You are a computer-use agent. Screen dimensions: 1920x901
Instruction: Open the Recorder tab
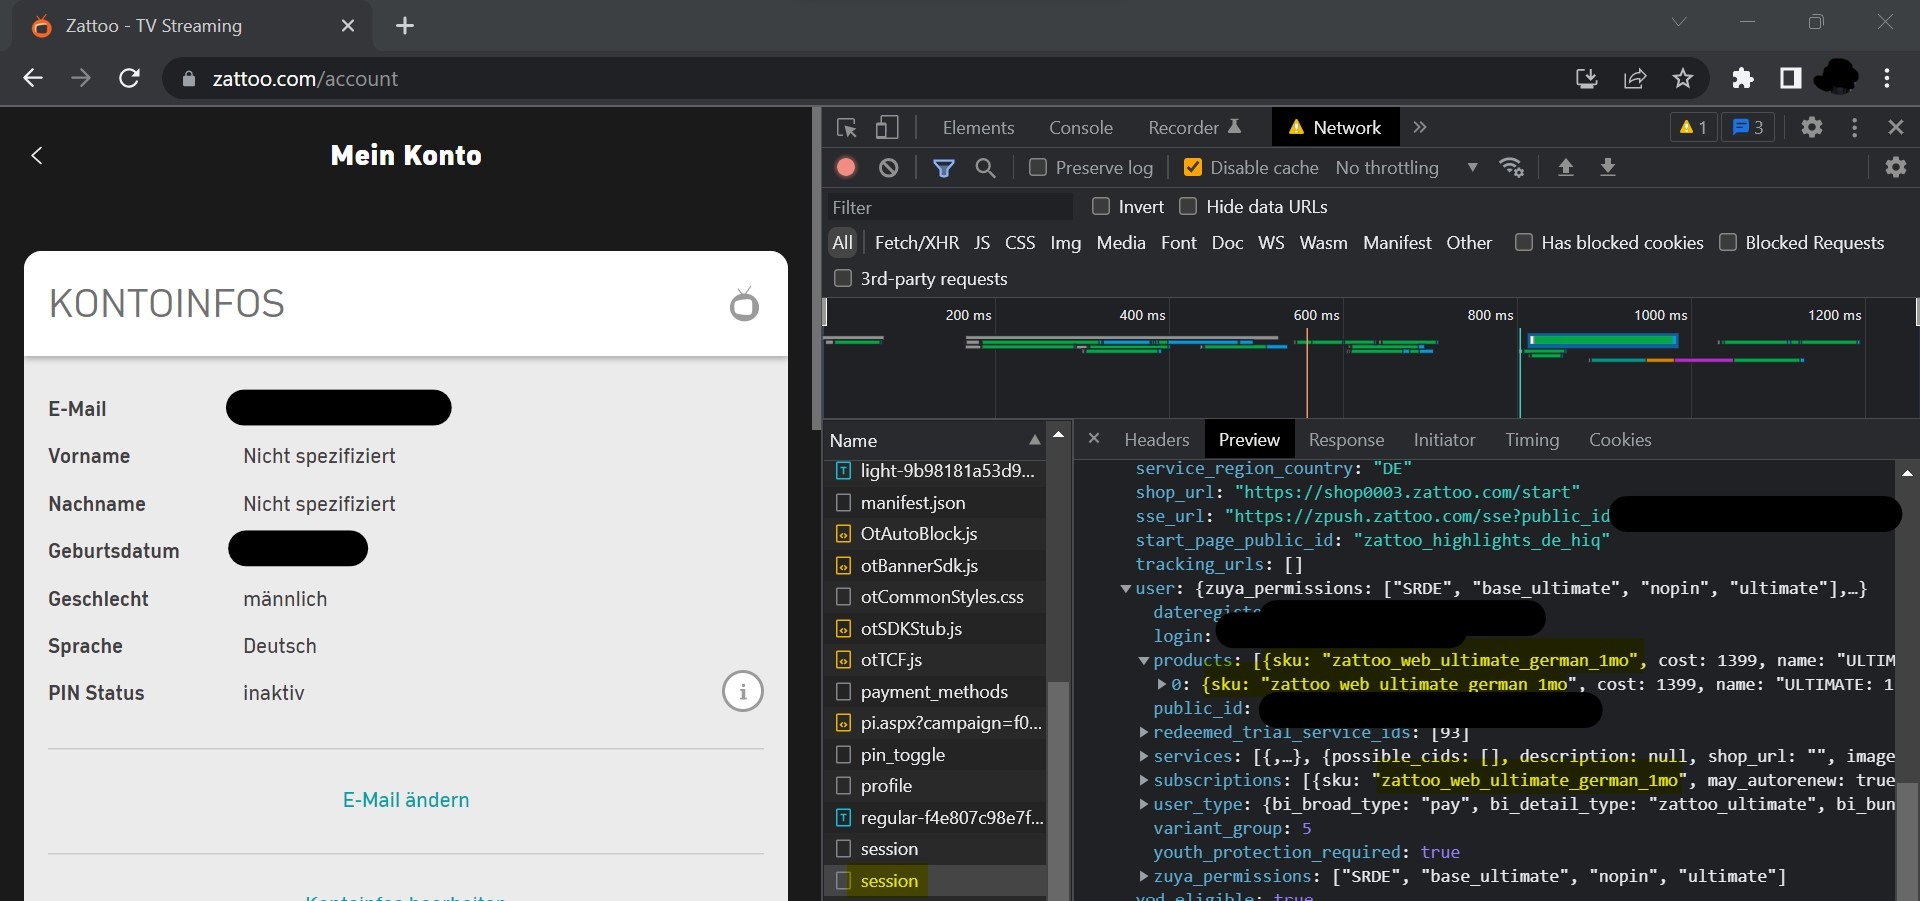coord(1193,127)
